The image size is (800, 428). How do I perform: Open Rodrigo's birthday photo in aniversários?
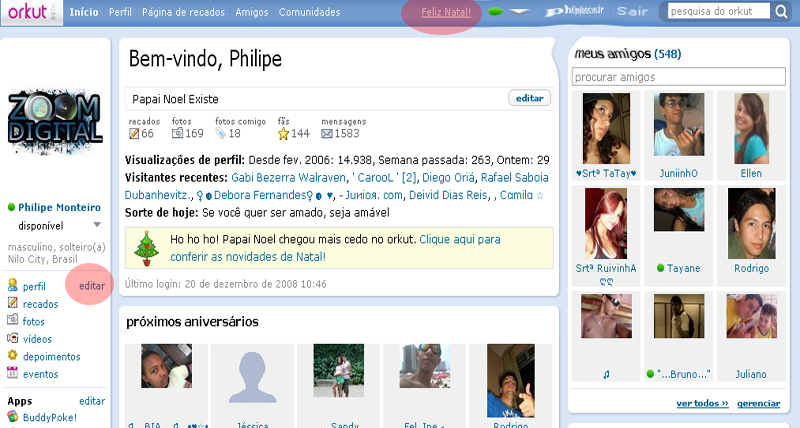click(511, 381)
